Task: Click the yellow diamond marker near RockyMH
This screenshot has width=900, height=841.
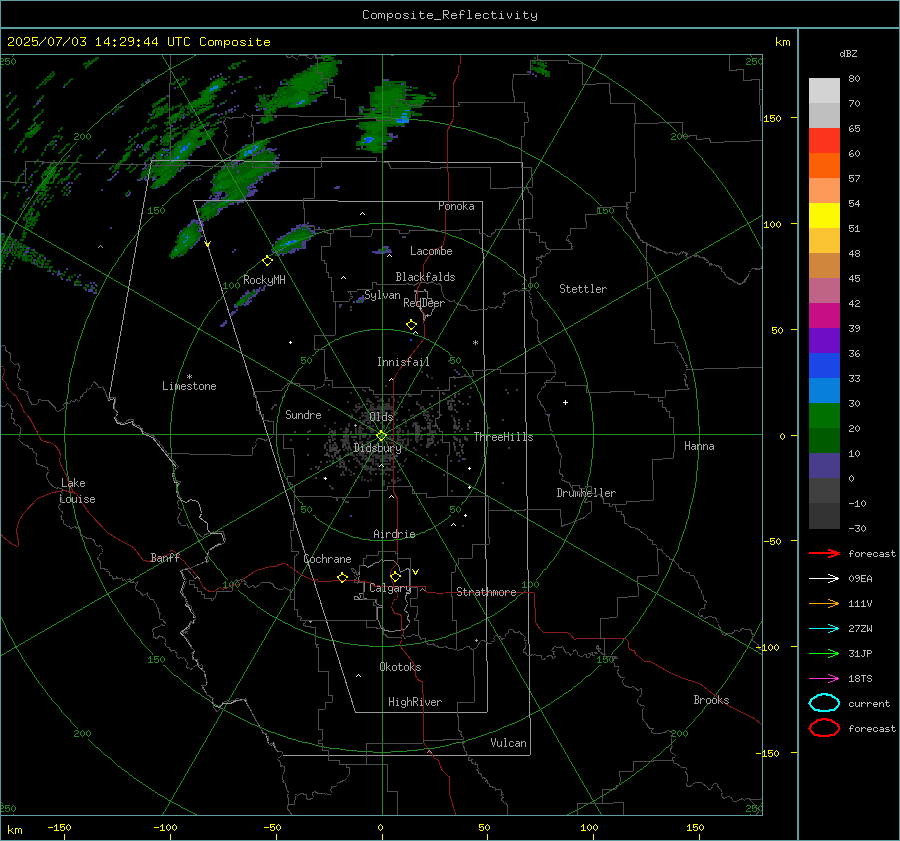Action: coord(267,261)
